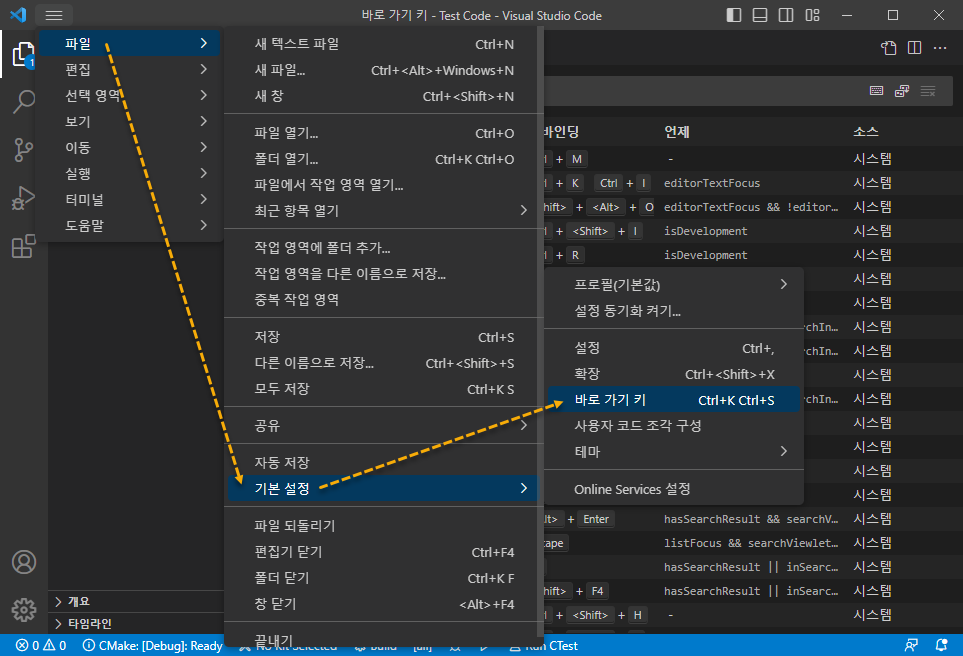
Task: Click 모두 저장 menu entry
Action: [383, 389]
